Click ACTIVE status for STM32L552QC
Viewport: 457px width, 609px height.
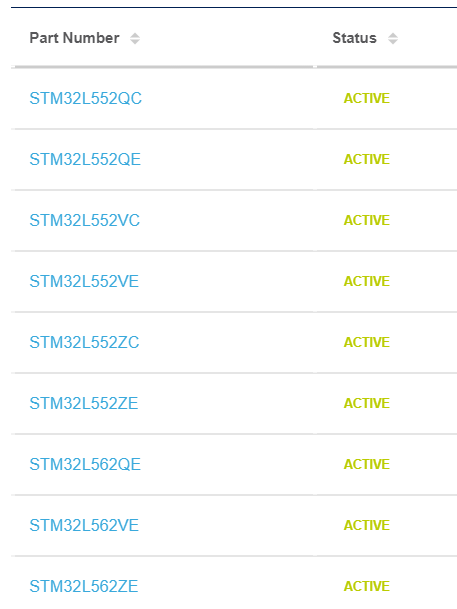tap(367, 98)
